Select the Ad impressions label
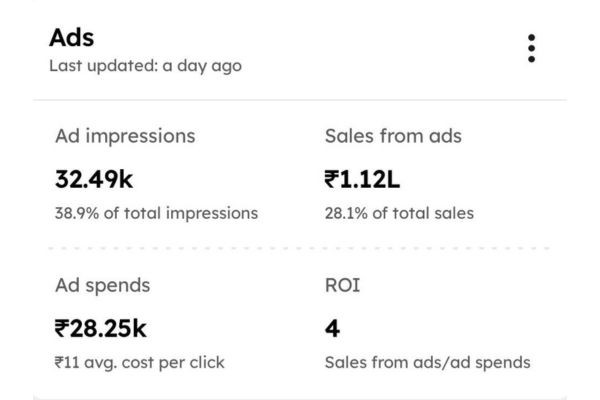This screenshot has height=400, width=600. pyautogui.click(x=125, y=136)
